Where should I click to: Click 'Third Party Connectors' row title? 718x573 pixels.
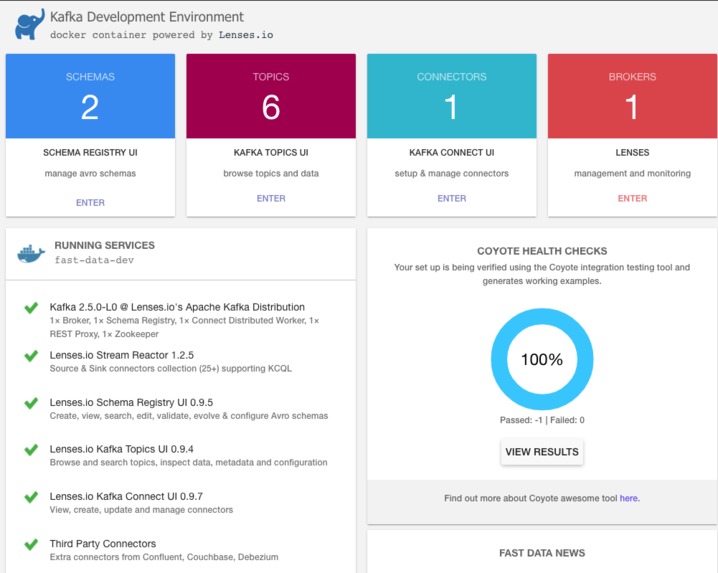[x=103, y=544]
